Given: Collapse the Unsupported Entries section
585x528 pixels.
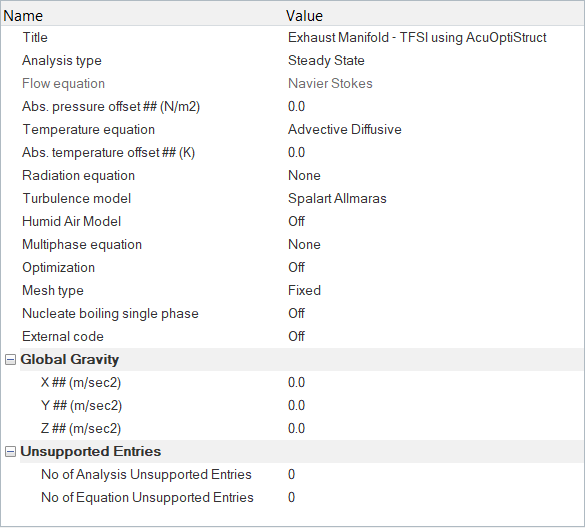Looking at the screenshot, I should (10, 452).
